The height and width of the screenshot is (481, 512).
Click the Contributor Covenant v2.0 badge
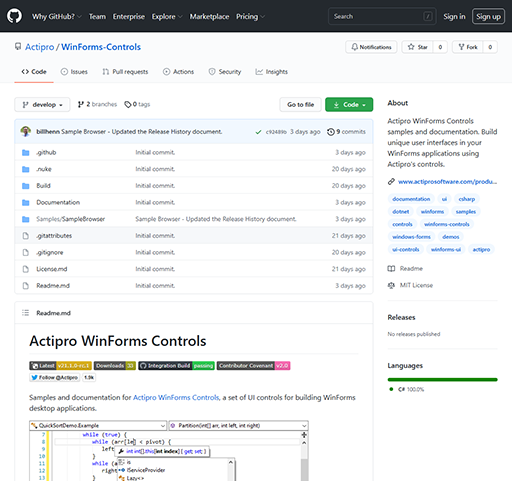tap(253, 366)
